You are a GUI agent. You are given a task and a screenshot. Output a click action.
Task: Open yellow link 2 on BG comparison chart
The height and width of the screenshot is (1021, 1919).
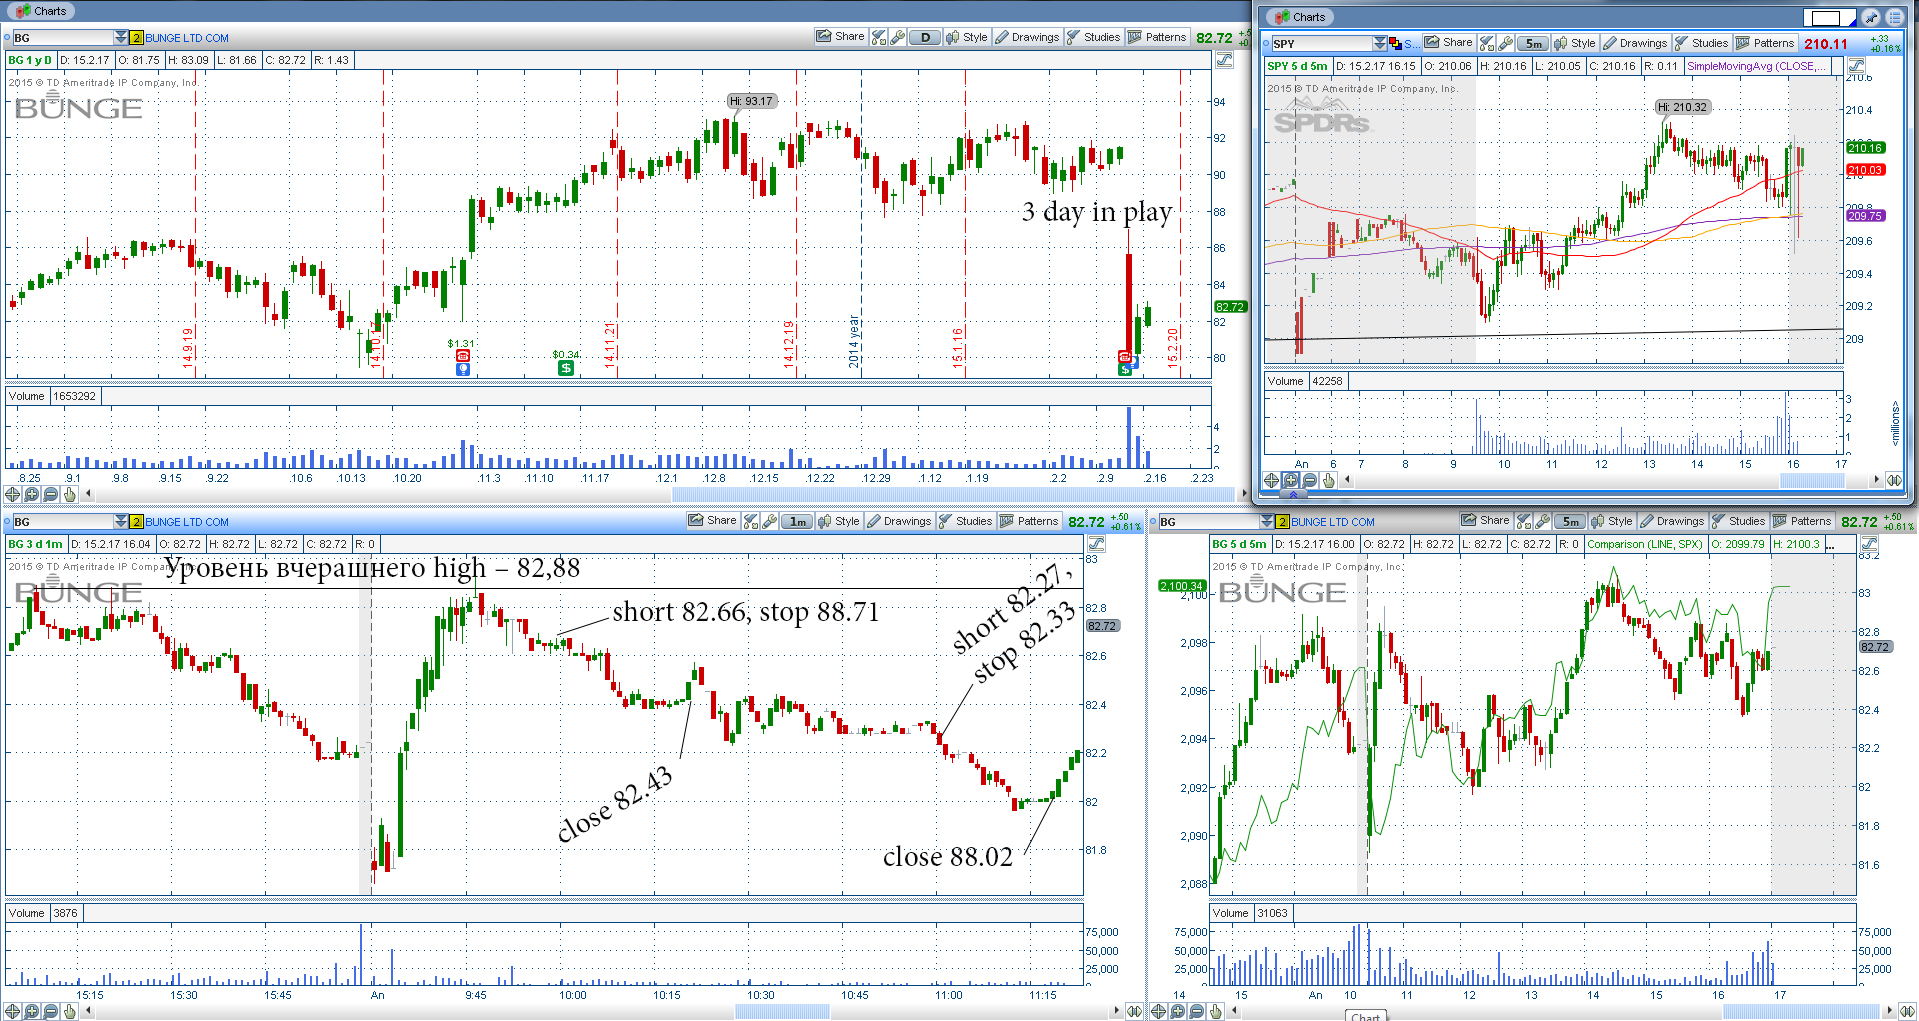click(x=1282, y=521)
